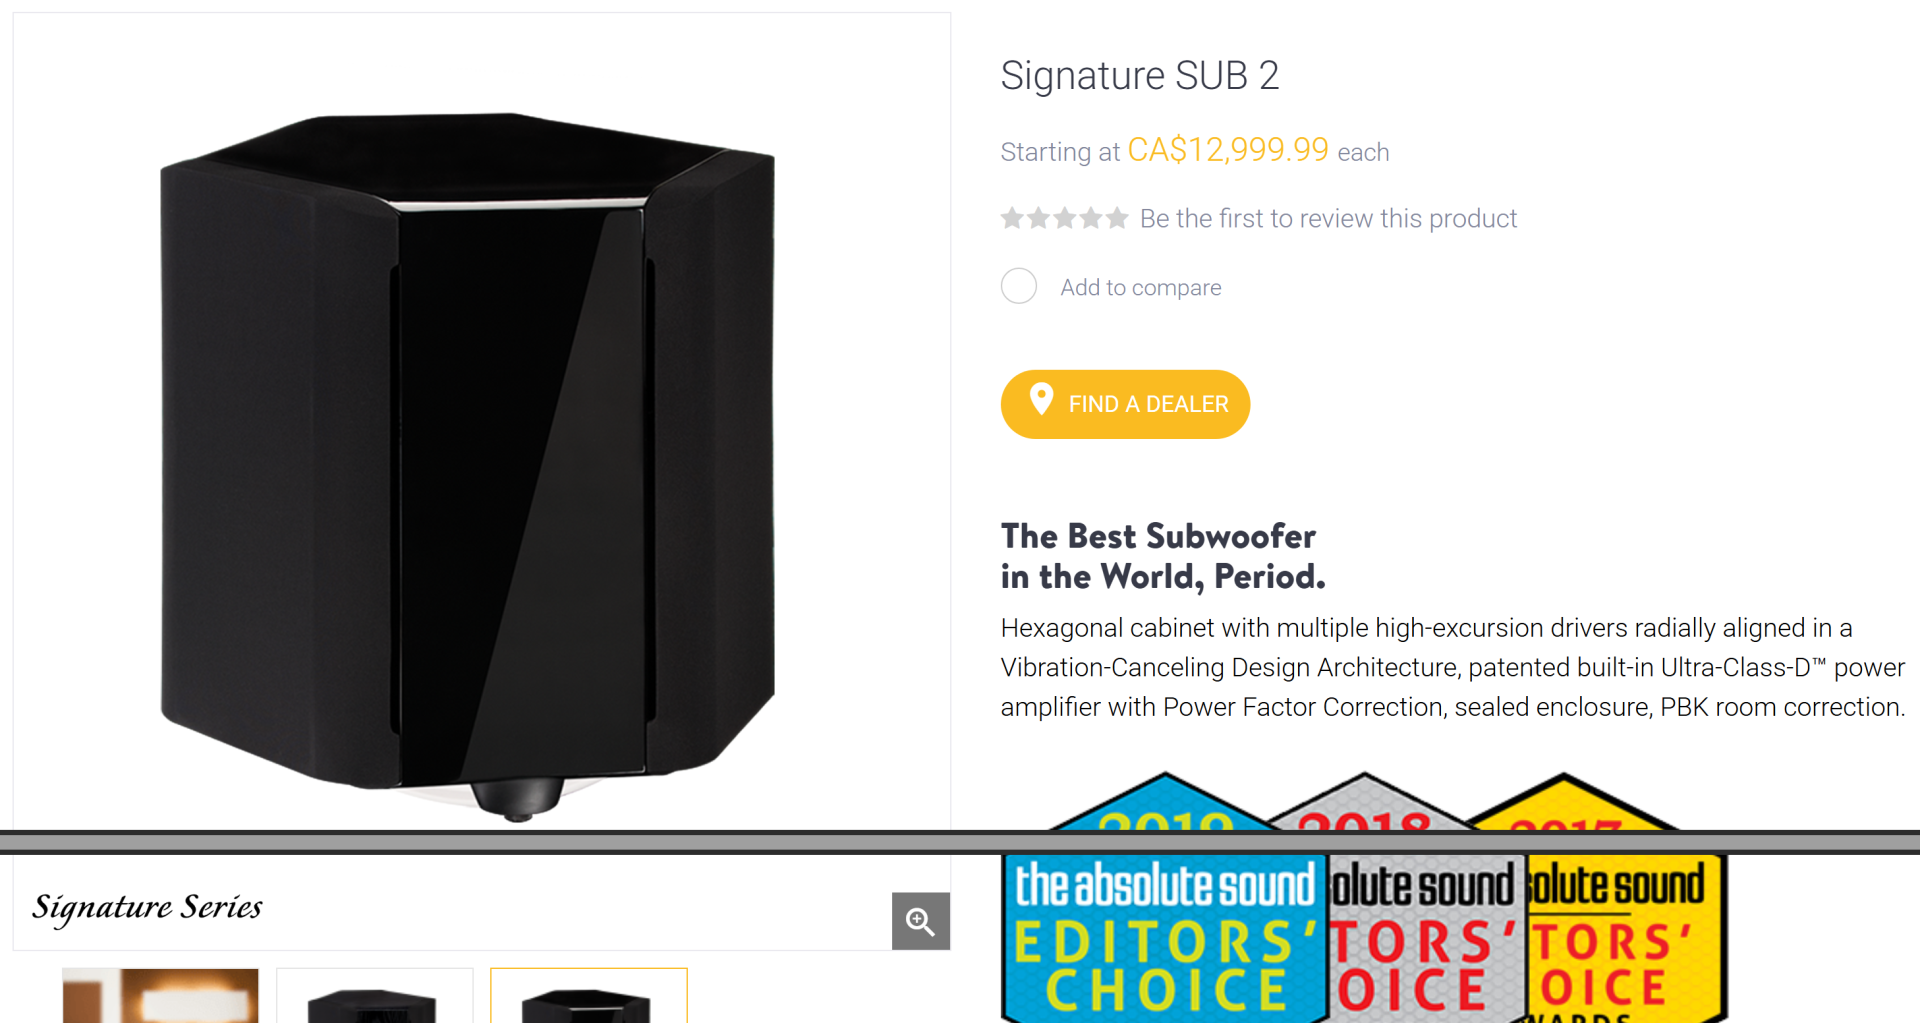Click the yellow 2017 Editors' Choice award badge
The image size is (1920, 1023).
click(1625, 900)
